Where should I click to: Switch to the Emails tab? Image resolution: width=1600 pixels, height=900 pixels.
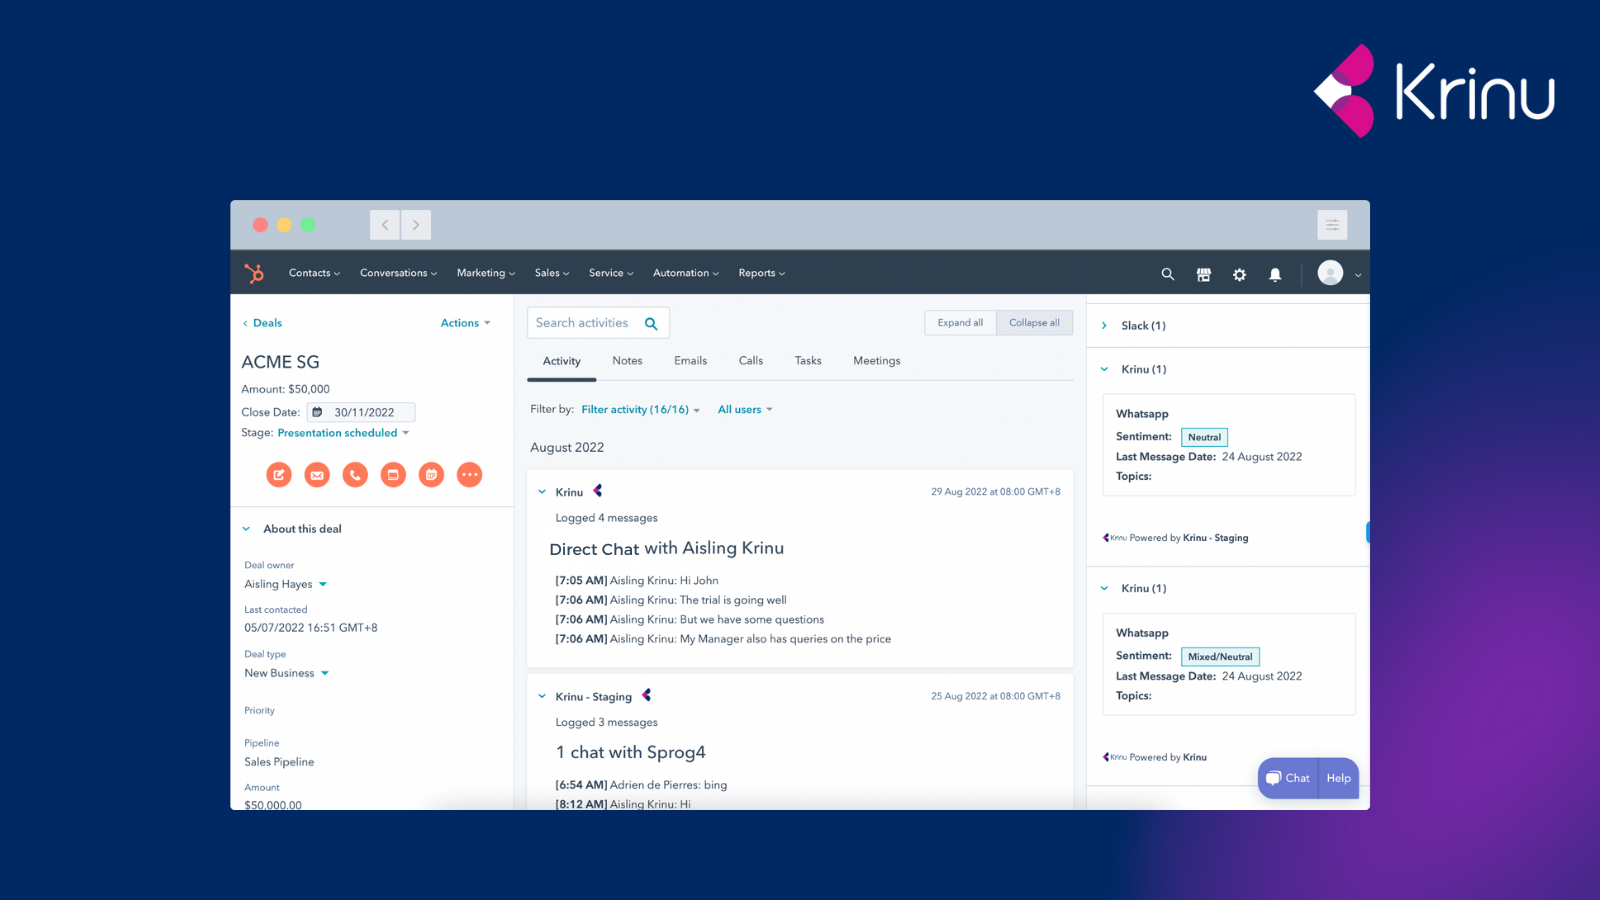pyautogui.click(x=690, y=361)
